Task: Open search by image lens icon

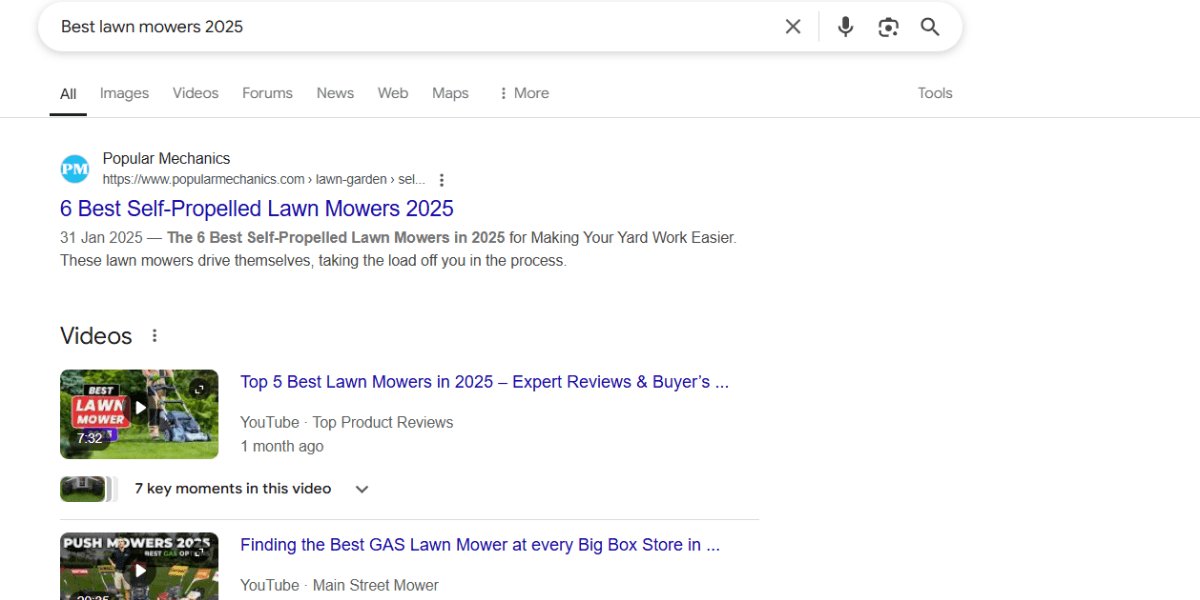Action: (888, 27)
